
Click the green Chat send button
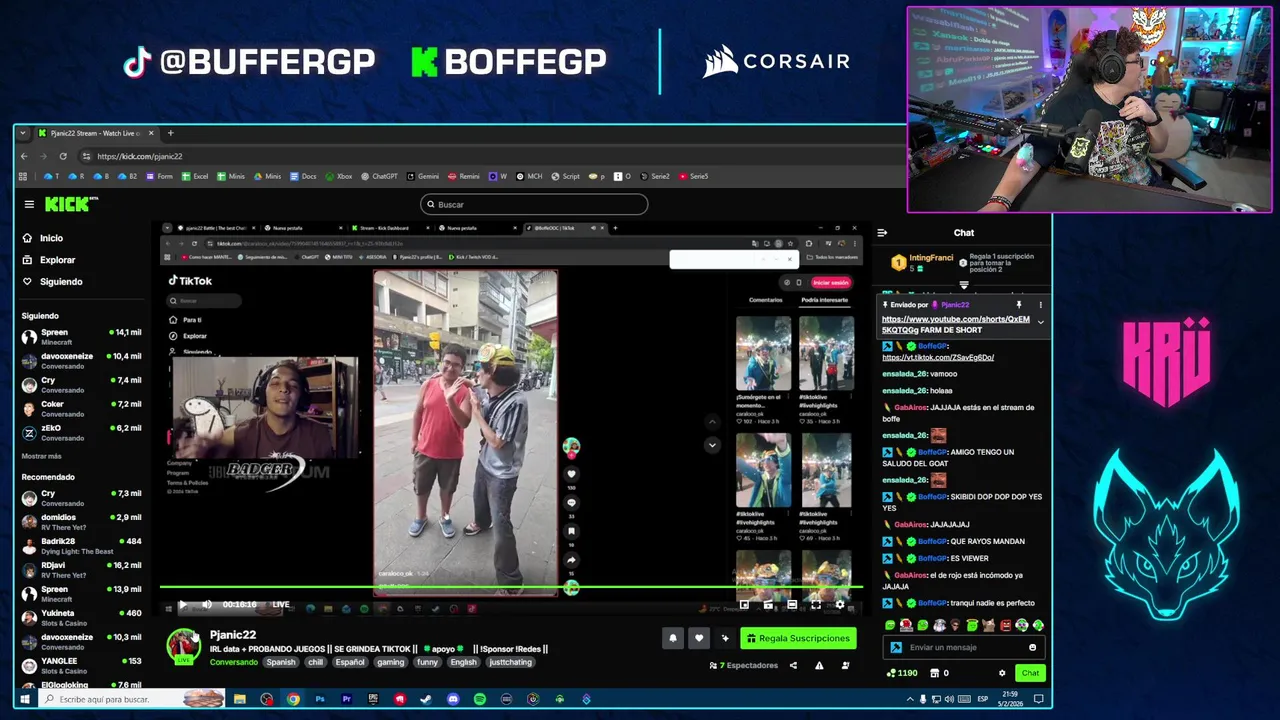tap(1030, 673)
